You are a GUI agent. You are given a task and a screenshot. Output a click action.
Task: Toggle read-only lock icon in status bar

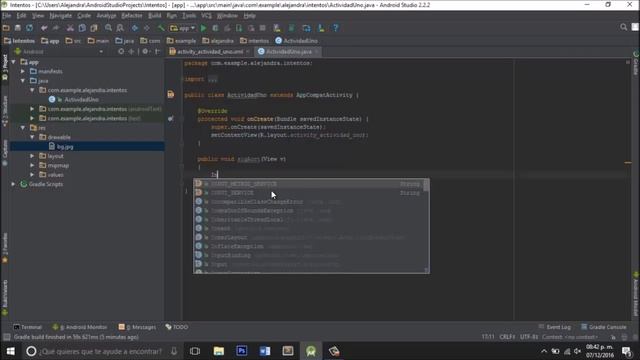tap(613, 337)
